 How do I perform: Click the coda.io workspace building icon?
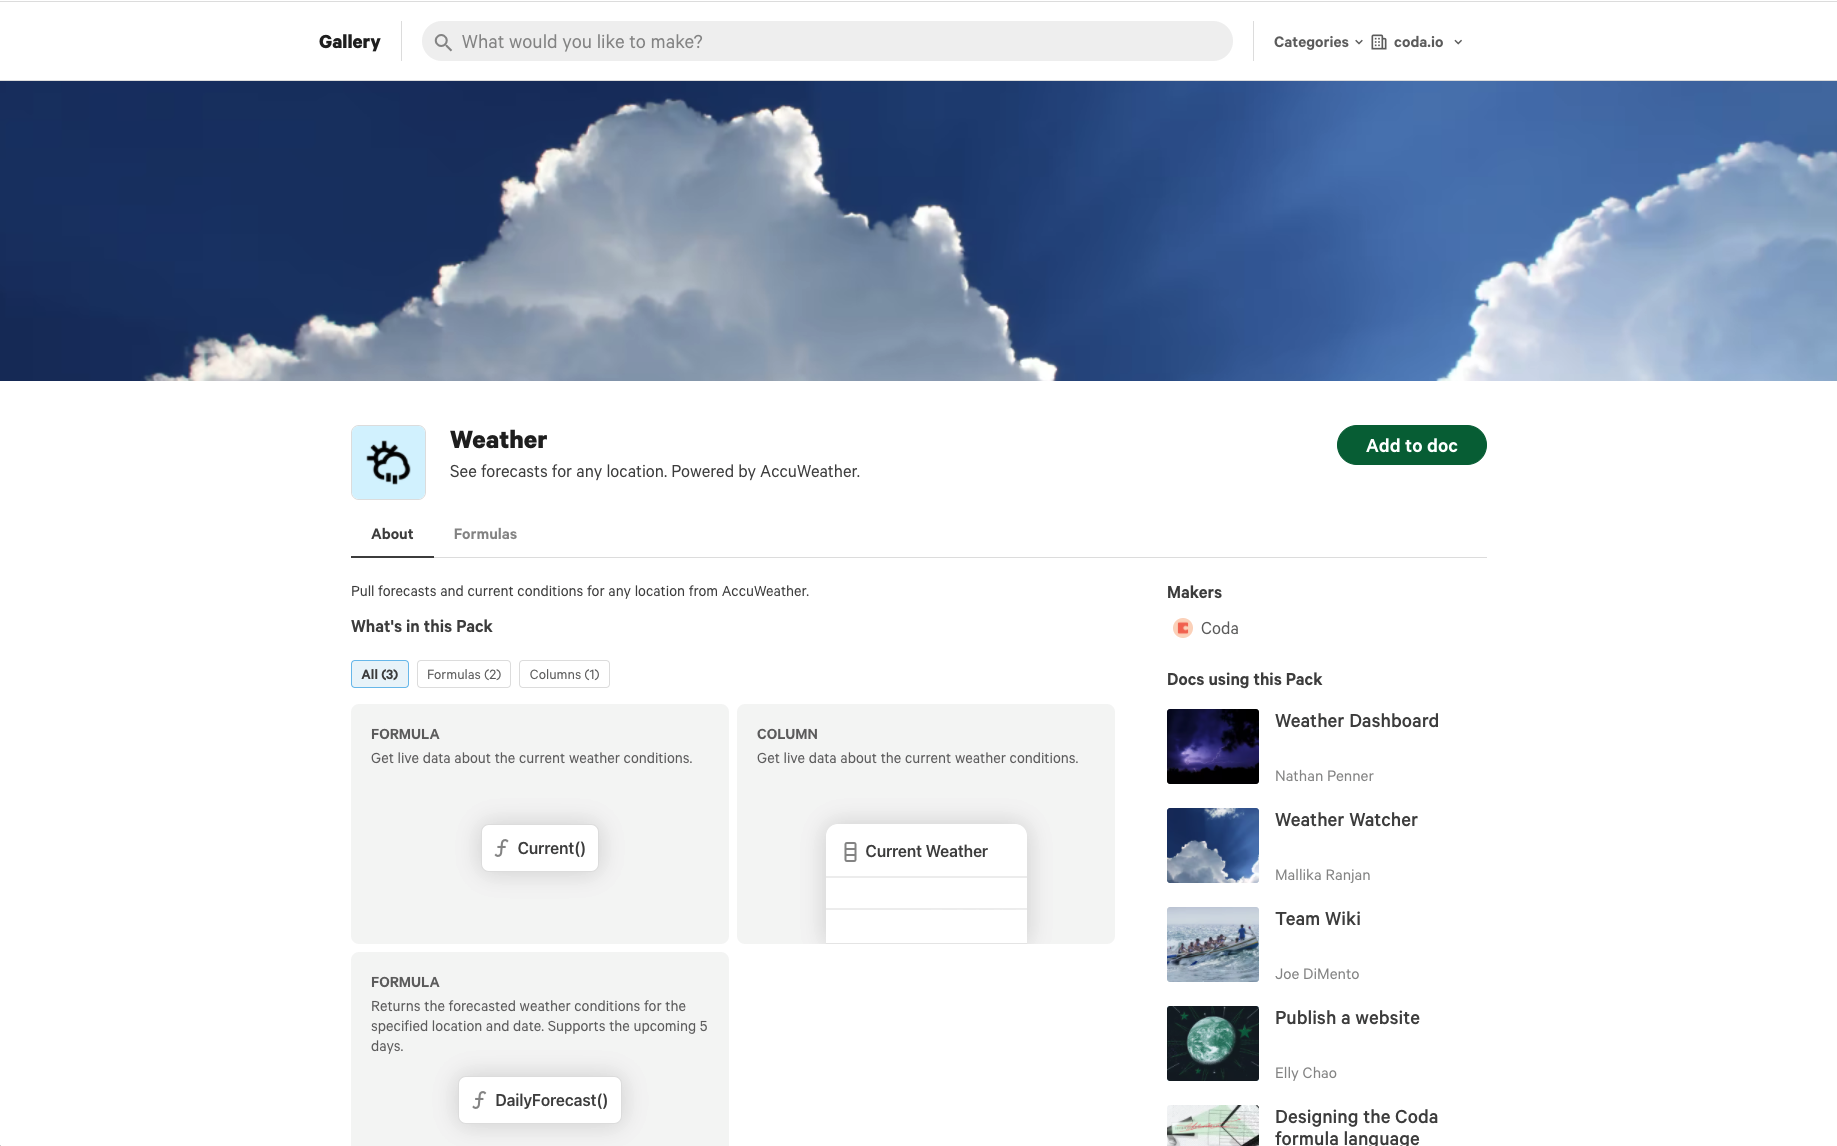click(x=1379, y=42)
